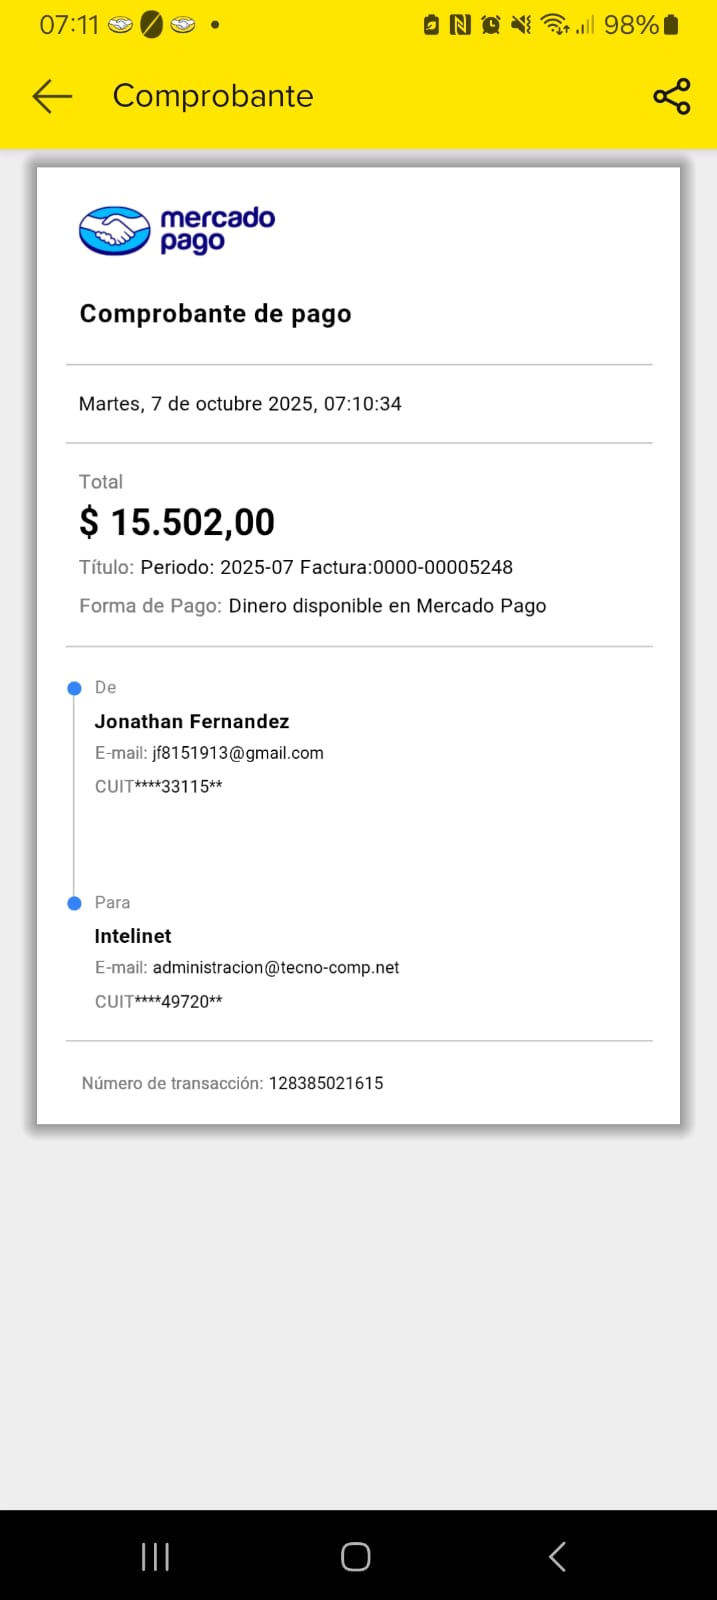Tap the alarm icon in the status bar
This screenshot has height=1600, width=717.
[x=490, y=25]
